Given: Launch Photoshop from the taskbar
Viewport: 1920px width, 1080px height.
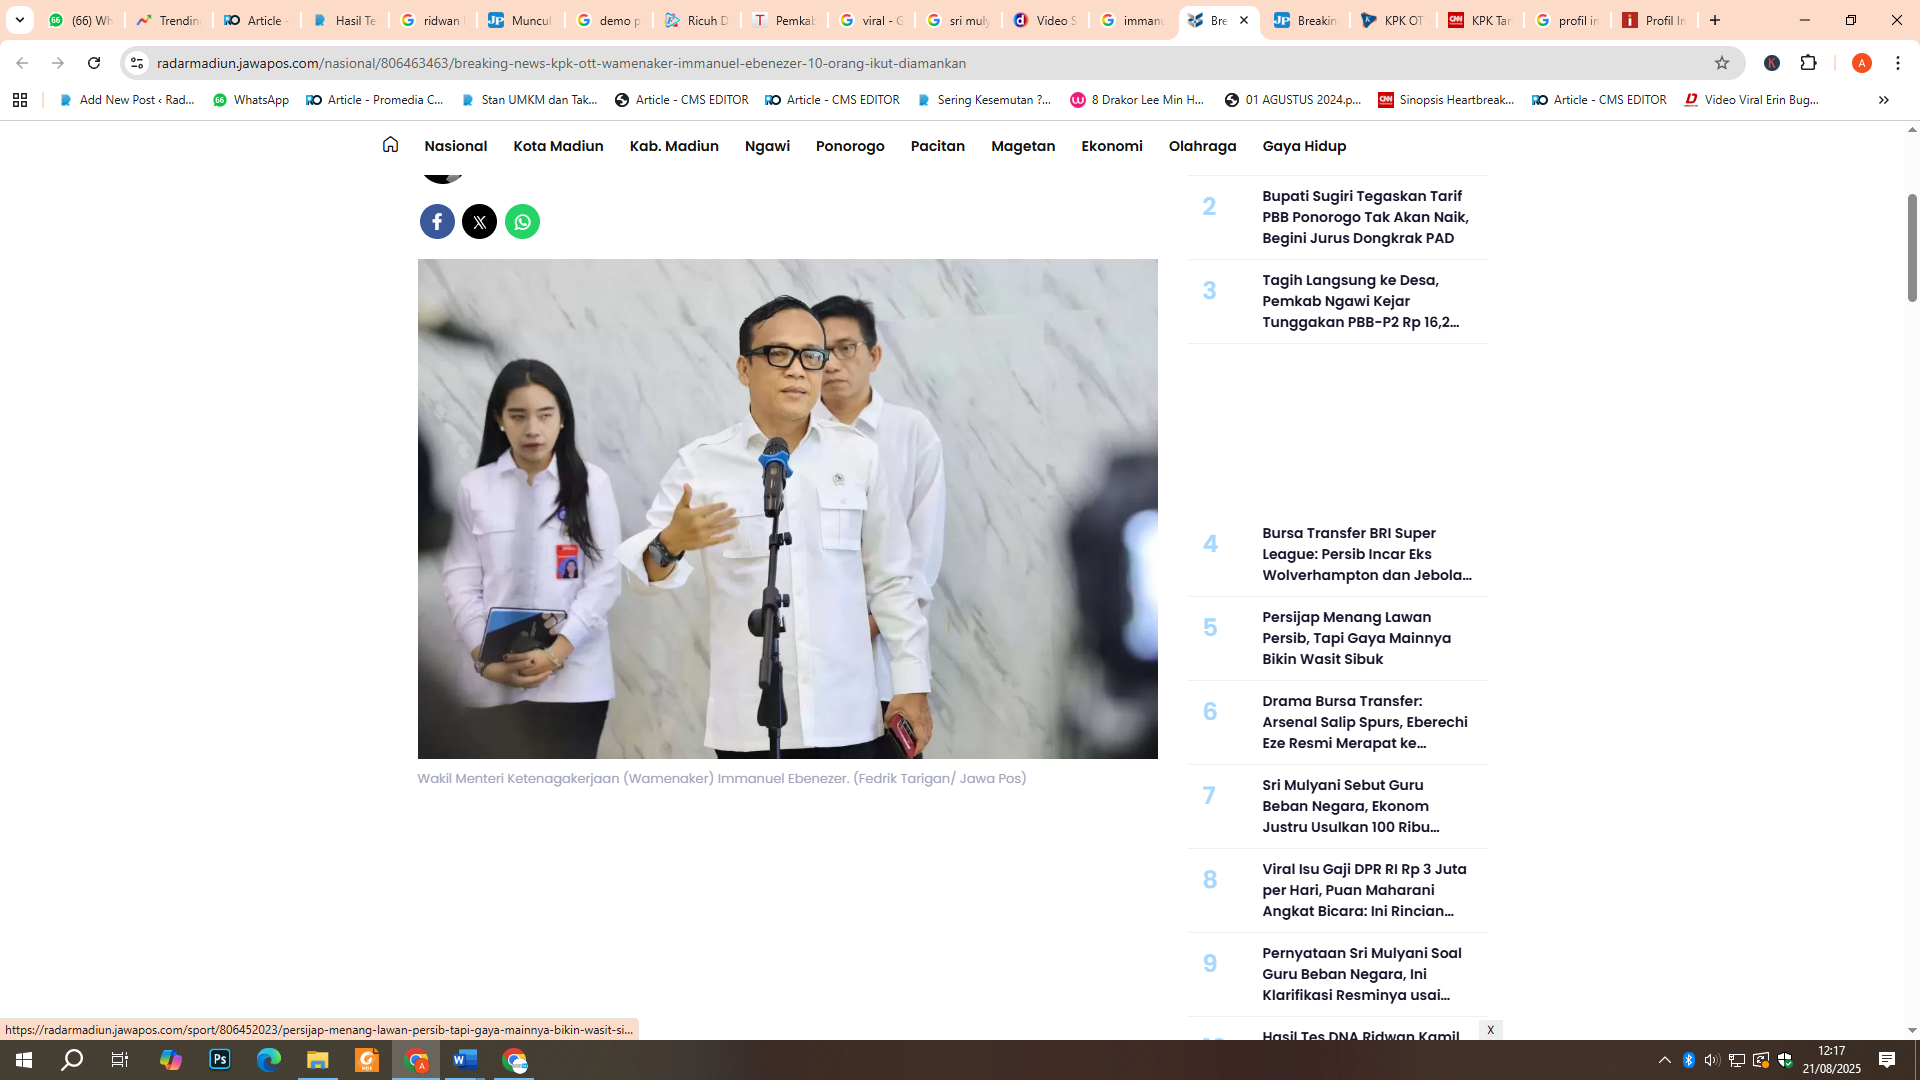Looking at the screenshot, I should (219, 1061).
